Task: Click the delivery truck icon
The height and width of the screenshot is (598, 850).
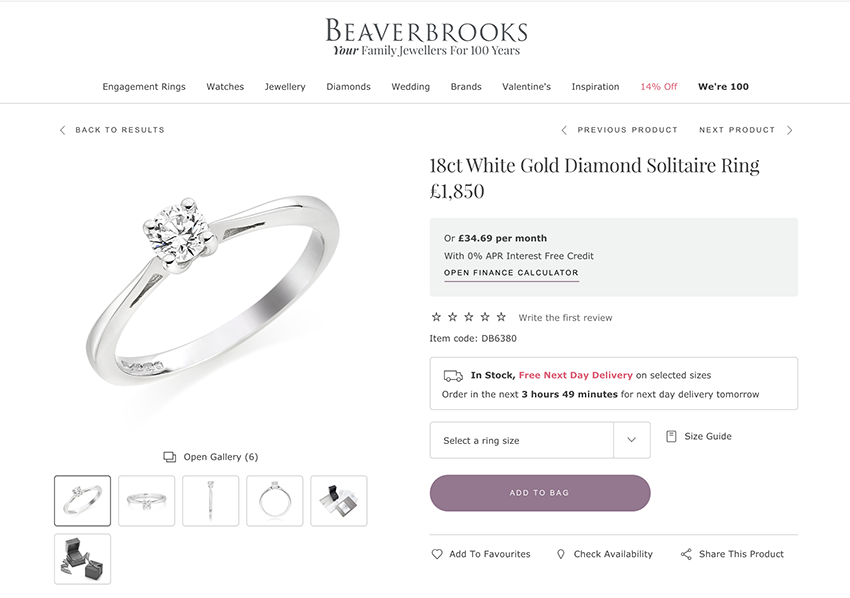Action: pyautogui.click(x=455, y=375)
